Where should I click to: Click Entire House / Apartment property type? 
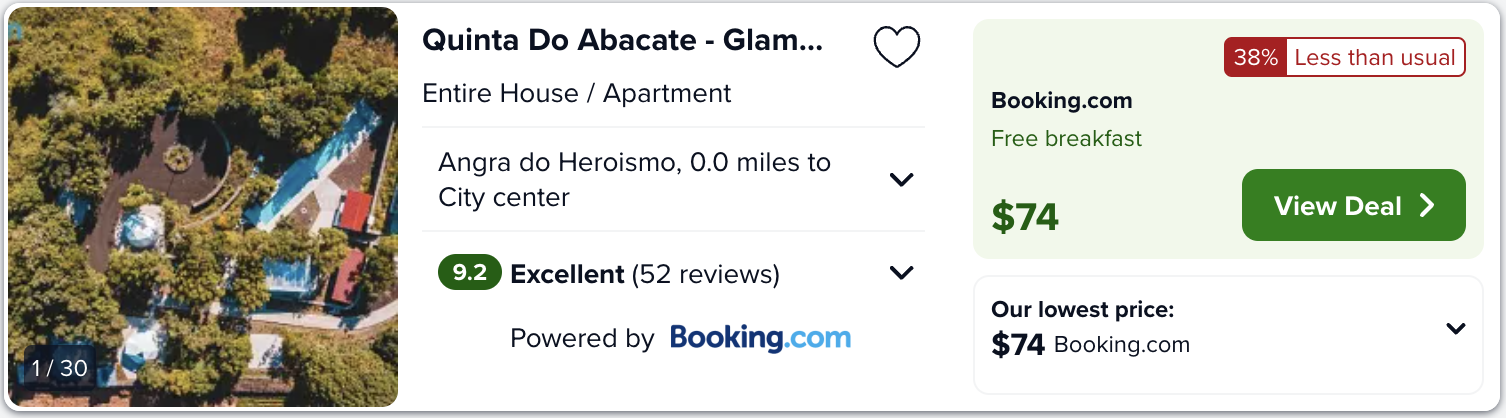click(x=577, y=94)
